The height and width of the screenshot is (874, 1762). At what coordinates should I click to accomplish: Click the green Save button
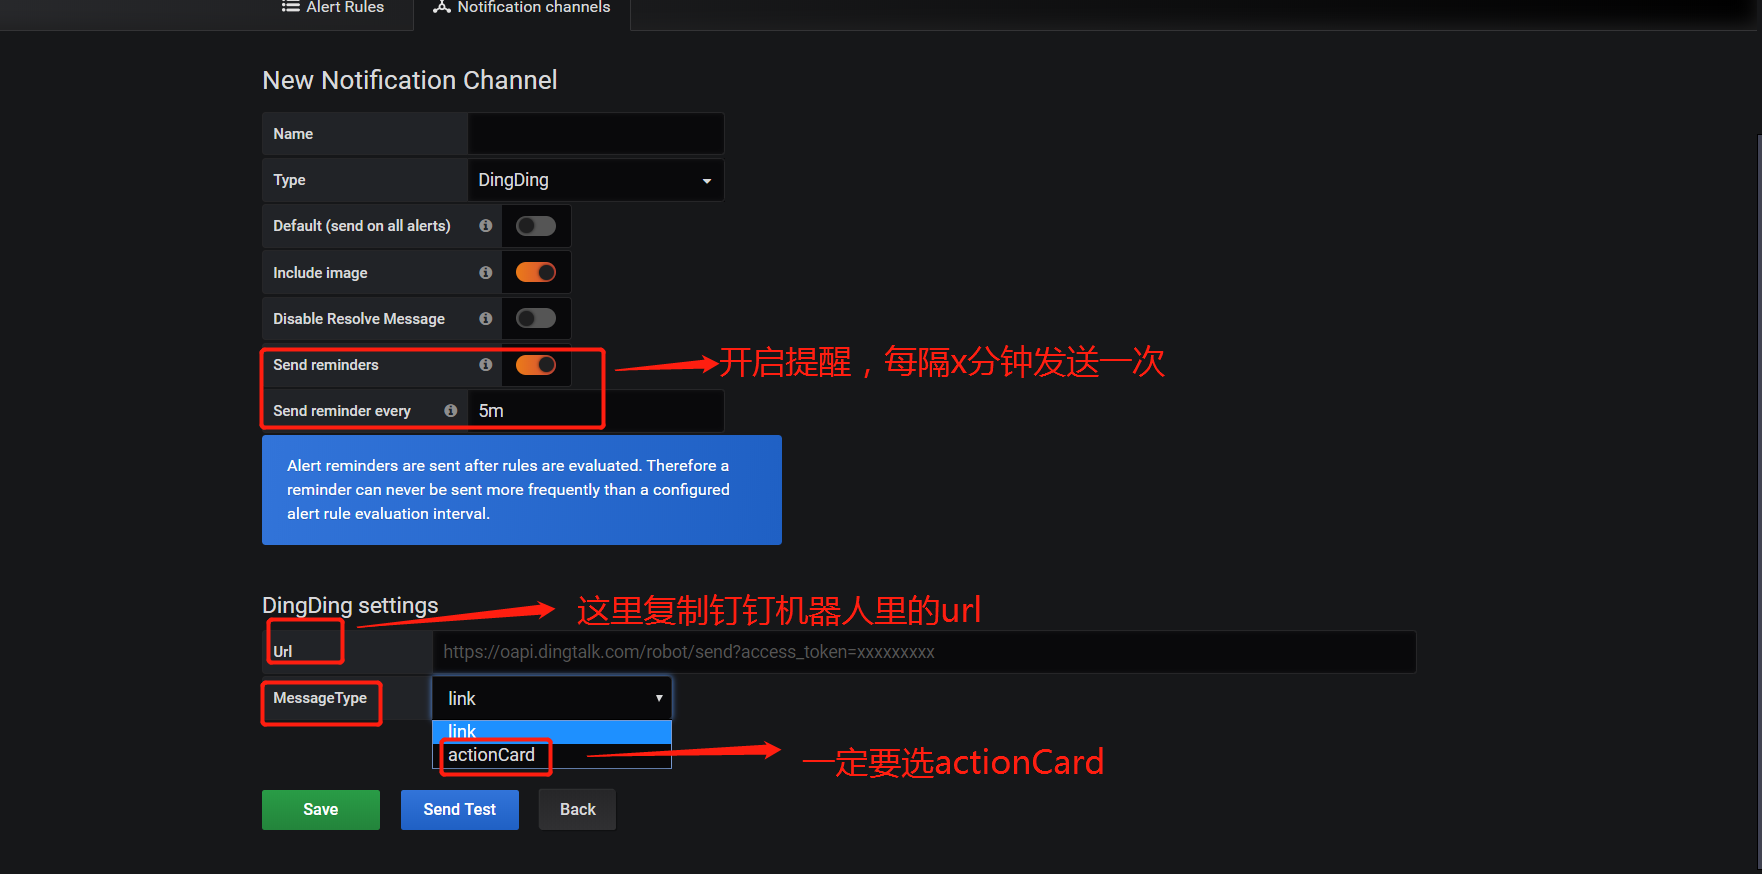[x=321, y=810]
